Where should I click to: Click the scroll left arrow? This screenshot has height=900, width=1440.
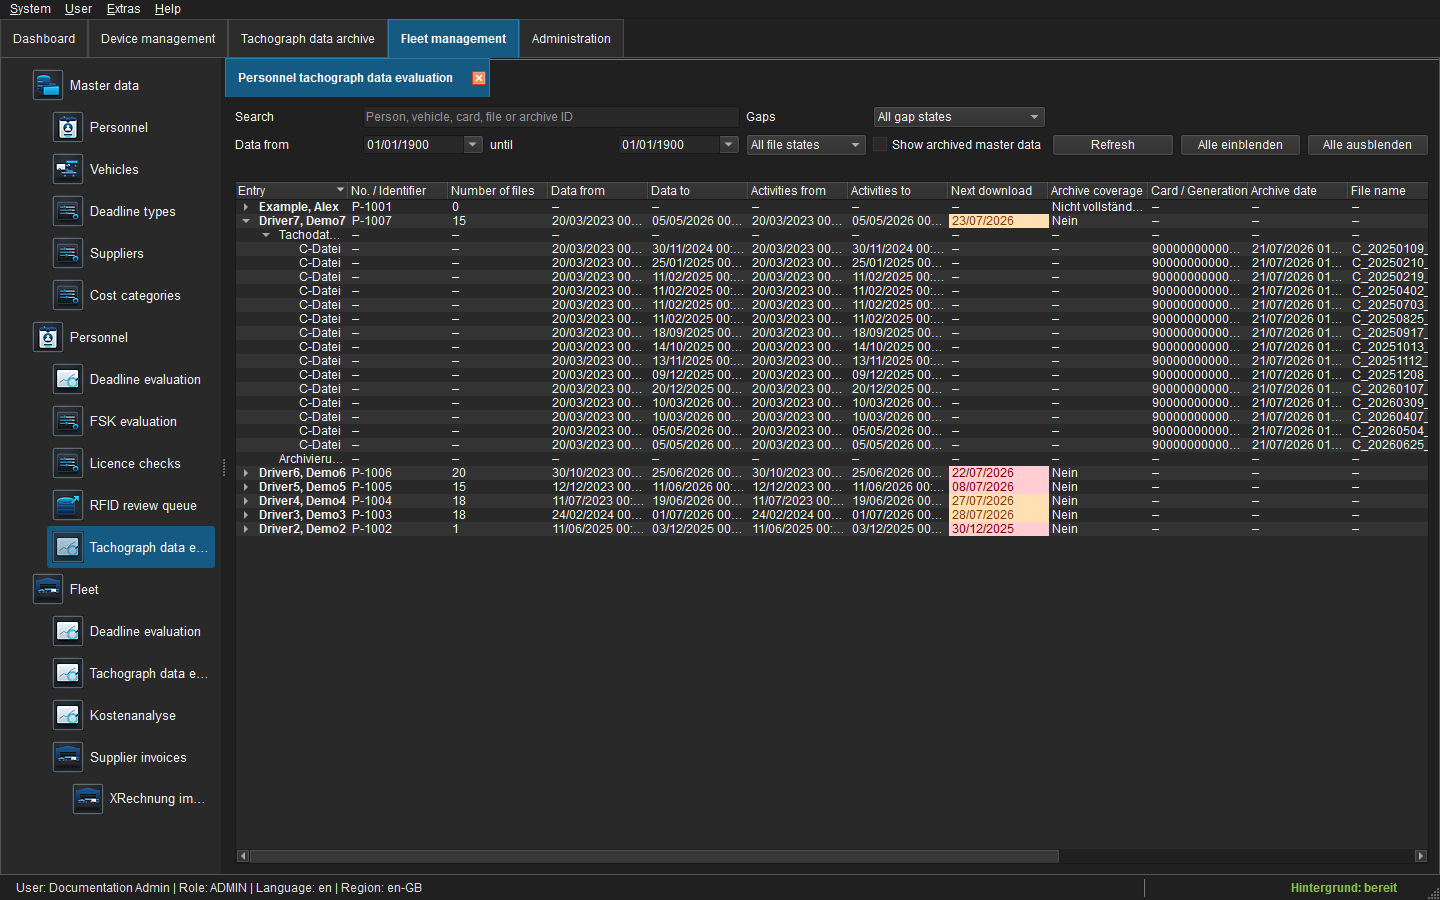[x=242, y=856]
